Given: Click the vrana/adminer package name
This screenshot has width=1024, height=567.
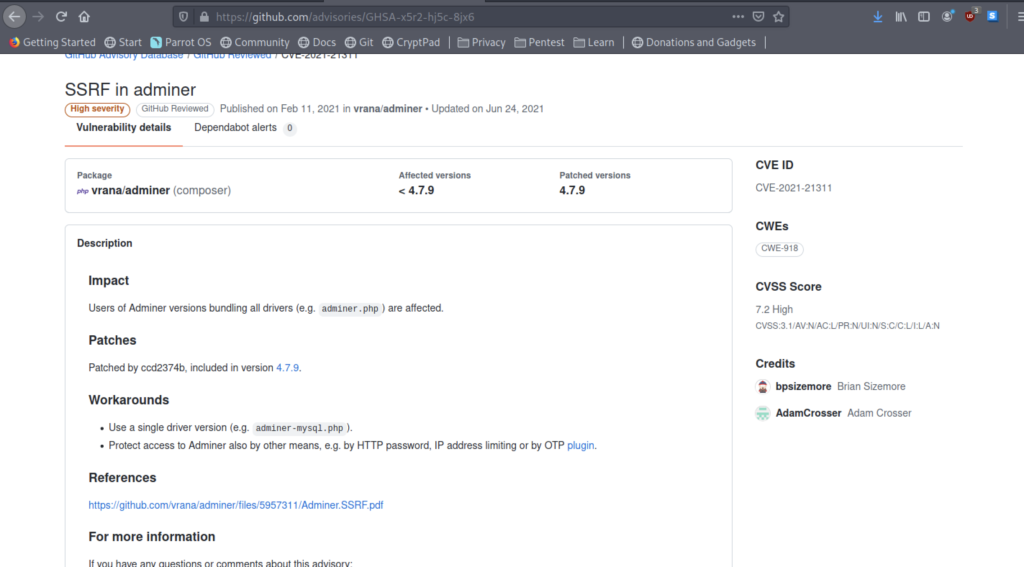Looking at the screenshot, I should pos(131,191).
